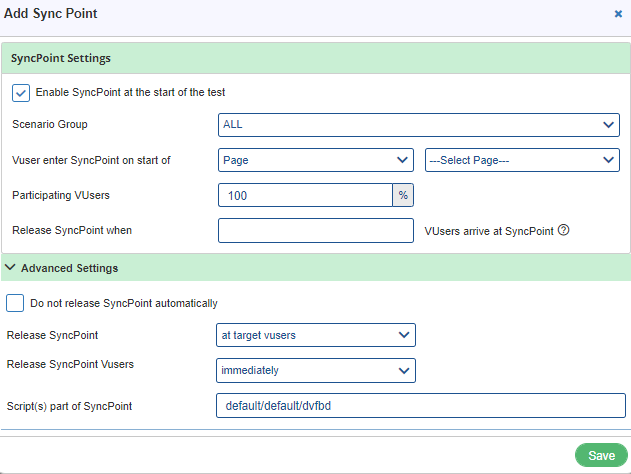Open the Scenario Group dropdown
631x474 pixels.
tap(418, 125)
